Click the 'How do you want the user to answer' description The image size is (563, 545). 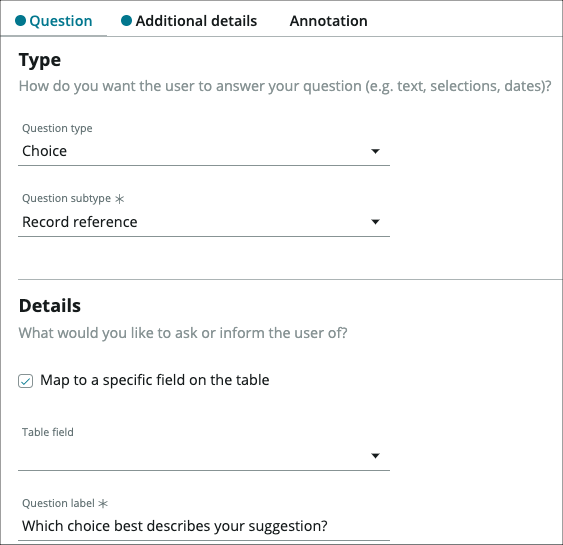[x=285, y=86]
